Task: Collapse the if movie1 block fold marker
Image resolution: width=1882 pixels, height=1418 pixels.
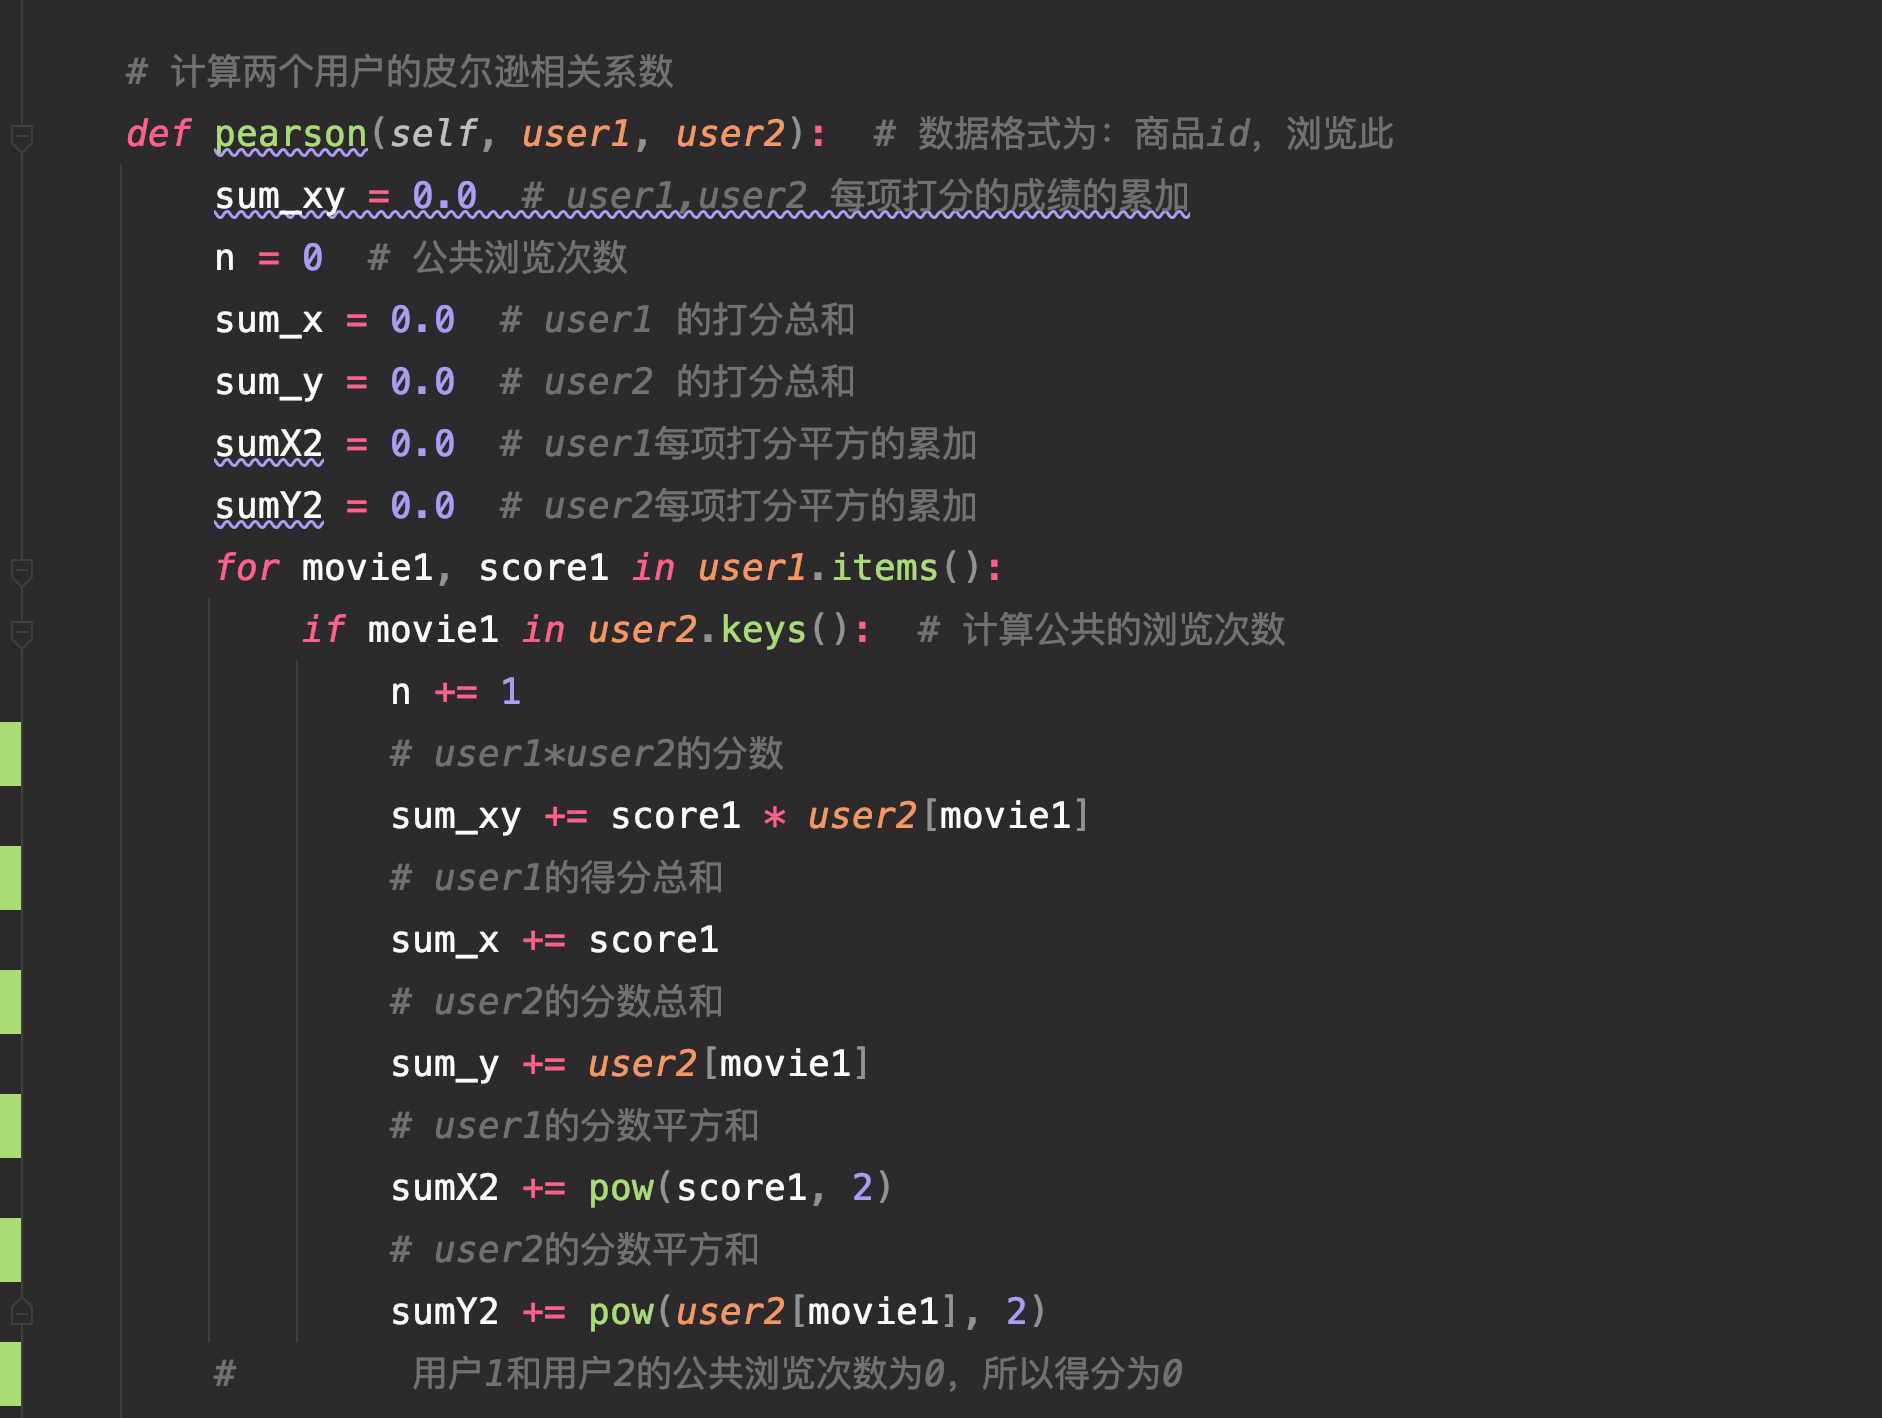Action: (21, 633)
